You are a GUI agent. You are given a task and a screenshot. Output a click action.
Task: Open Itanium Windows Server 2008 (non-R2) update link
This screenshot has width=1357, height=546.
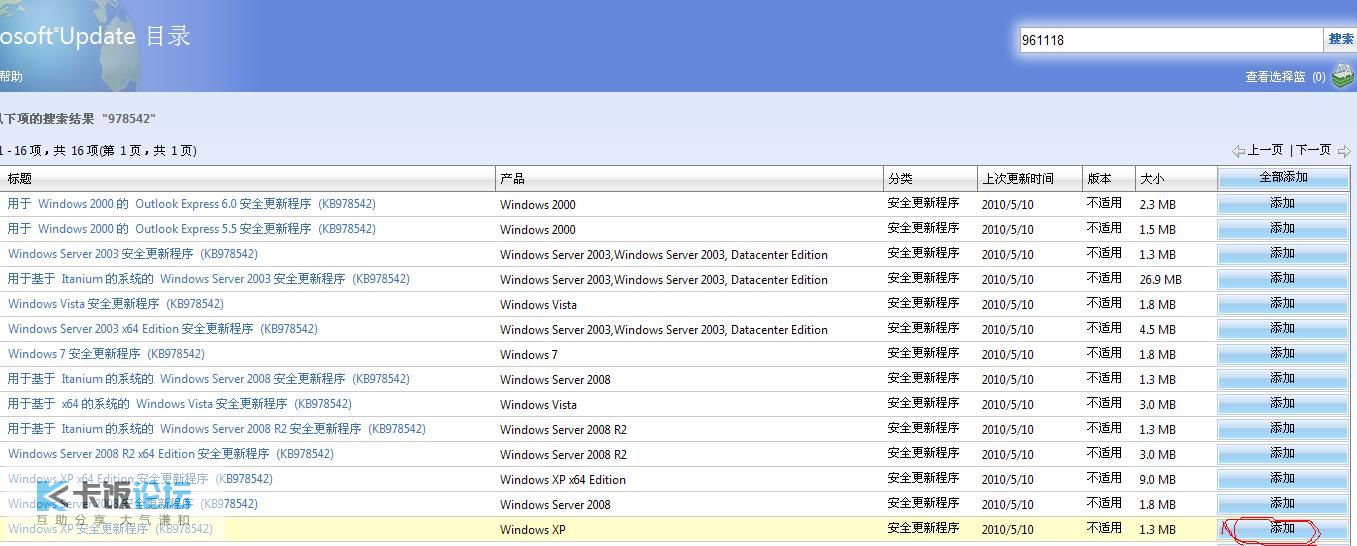point(209,379)
